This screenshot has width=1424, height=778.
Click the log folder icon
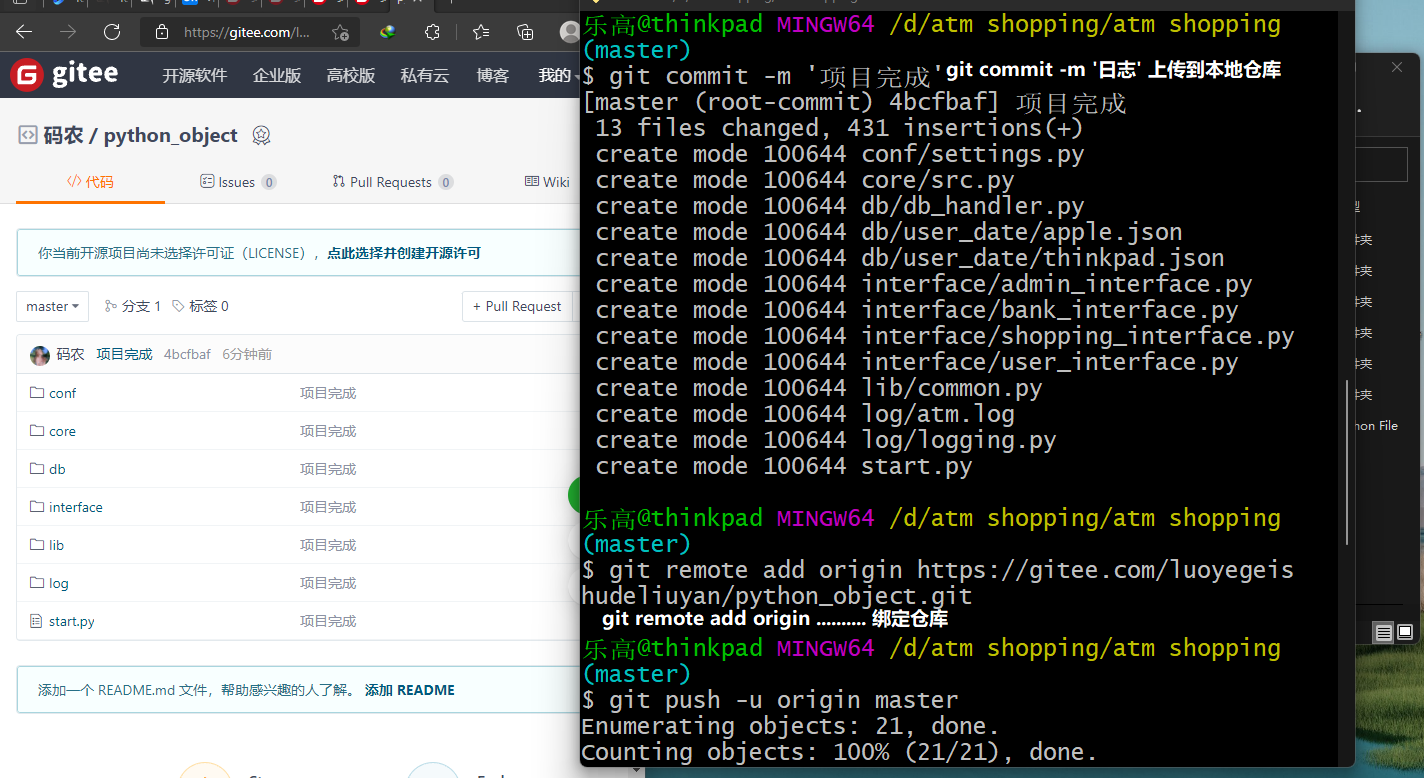37,583
